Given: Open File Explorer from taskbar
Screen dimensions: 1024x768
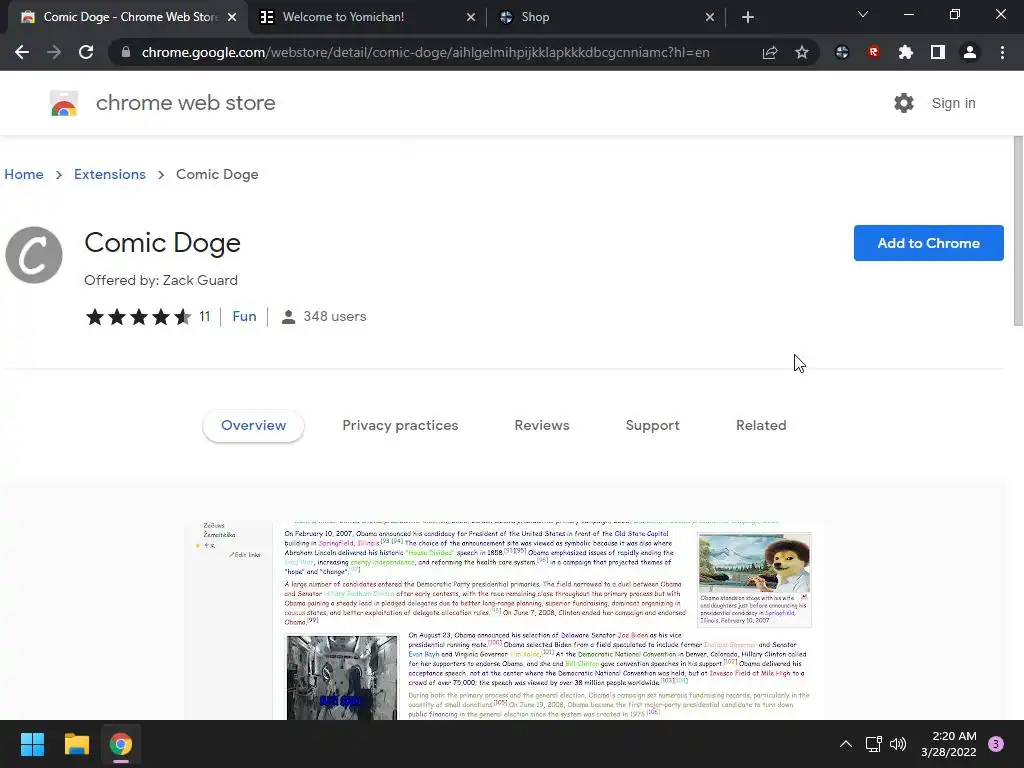Looking at the screenshot, I should [76, 744].
